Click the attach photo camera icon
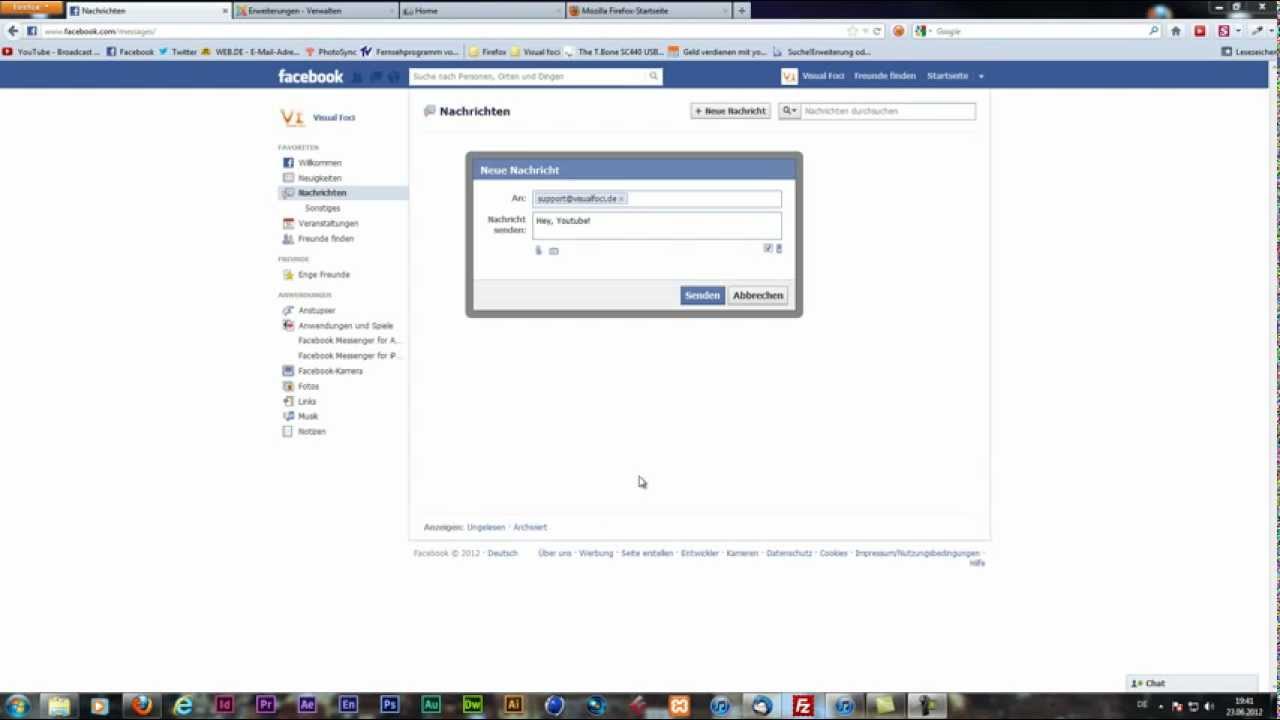This screenshot has height=720, width=1280. click(x=554, y=250)
